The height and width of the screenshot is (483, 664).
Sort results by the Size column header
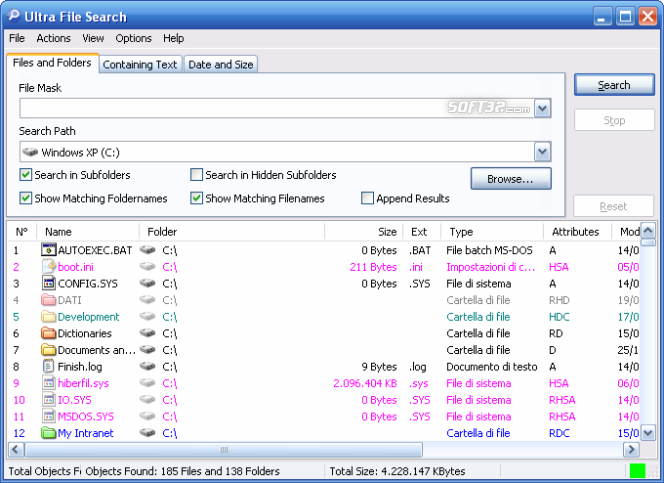(x=363, y=232)
